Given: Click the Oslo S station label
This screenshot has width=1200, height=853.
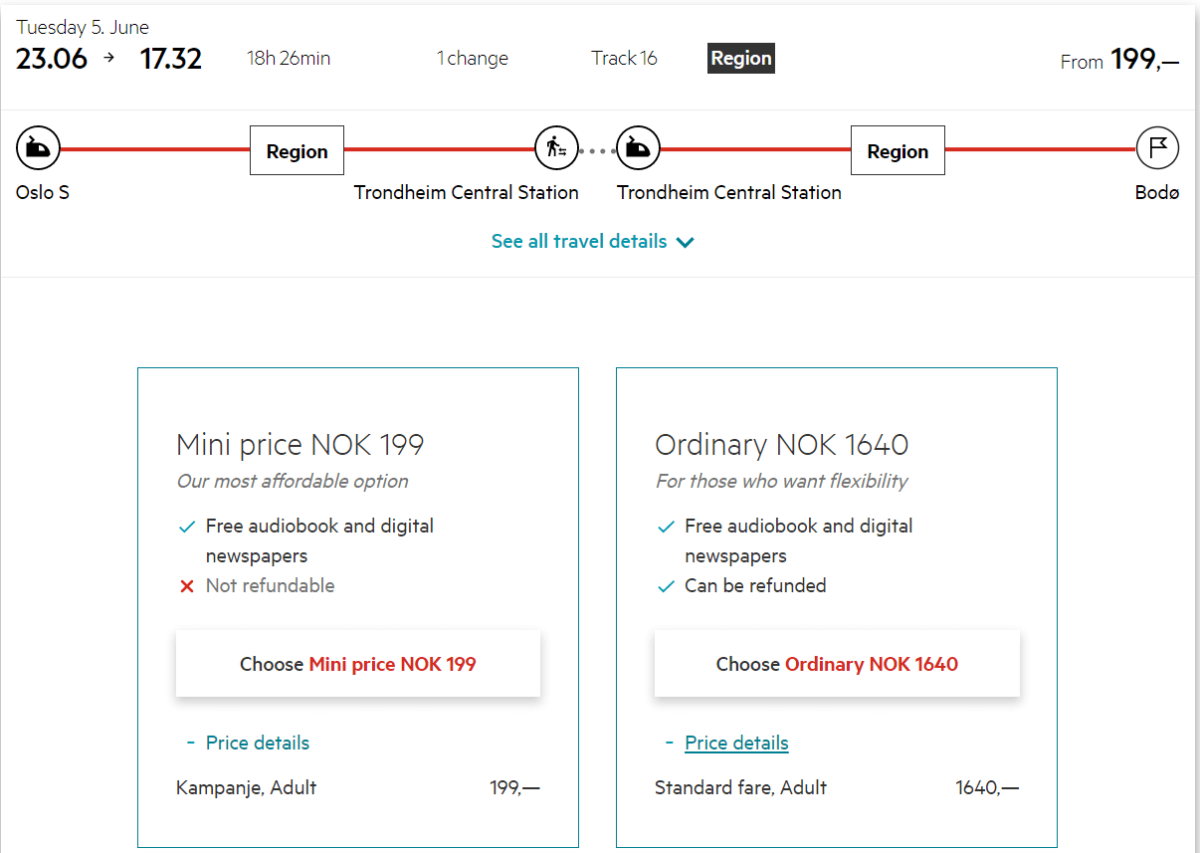Looking at the screenshot, I should (43, 192).
